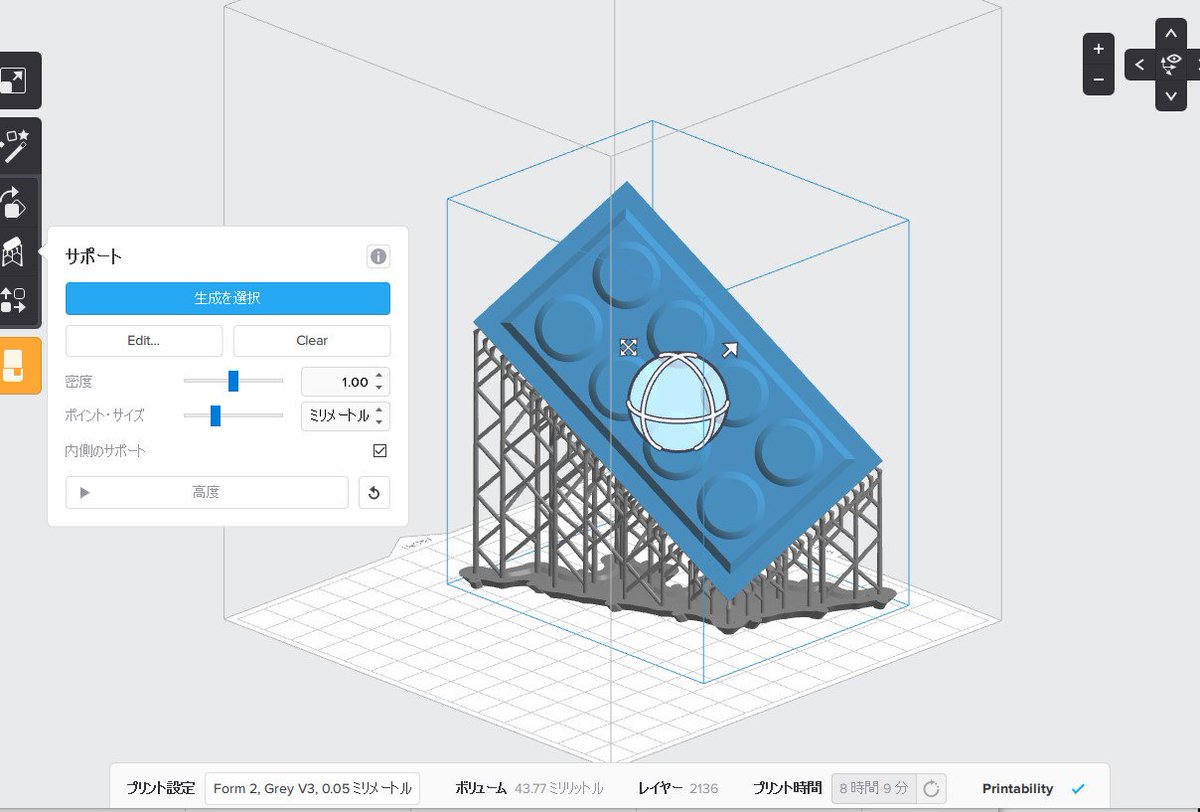Click the Printability label
1200x812 pixels.
pyautogui.click(x=1017, y=789)
